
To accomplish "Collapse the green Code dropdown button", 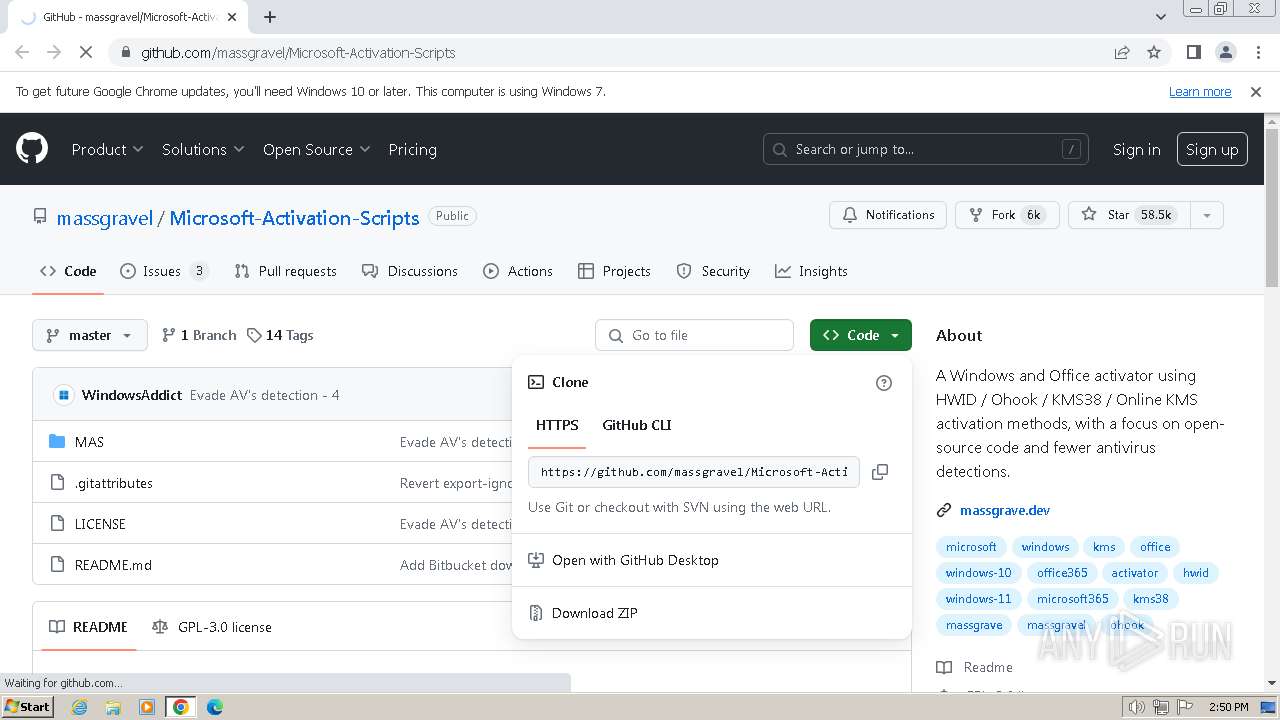I will tap(861, 335).
